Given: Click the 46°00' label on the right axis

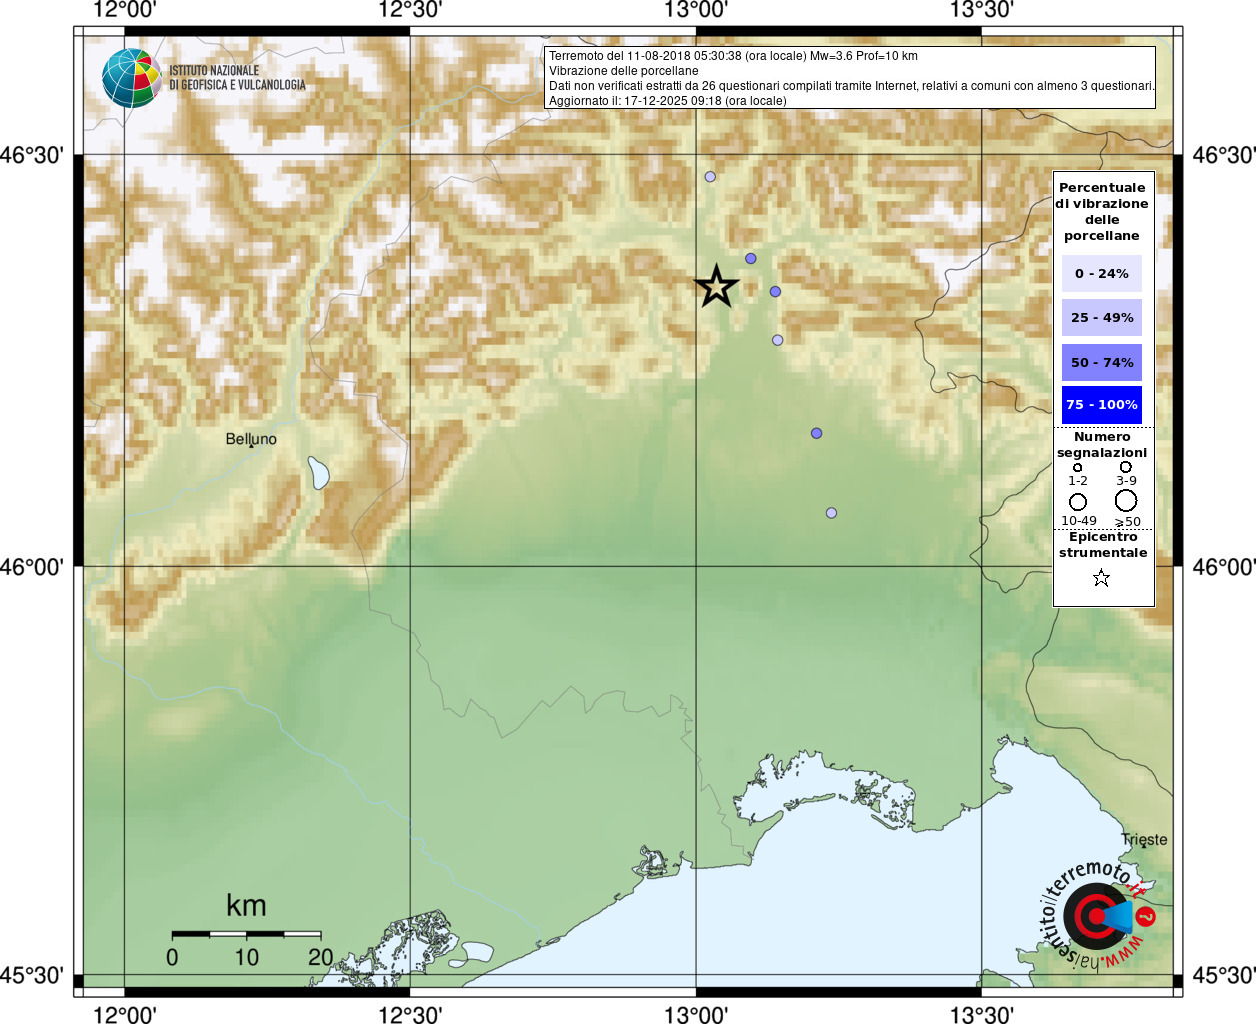Looking at the screenshot, I should point(1224,567).
